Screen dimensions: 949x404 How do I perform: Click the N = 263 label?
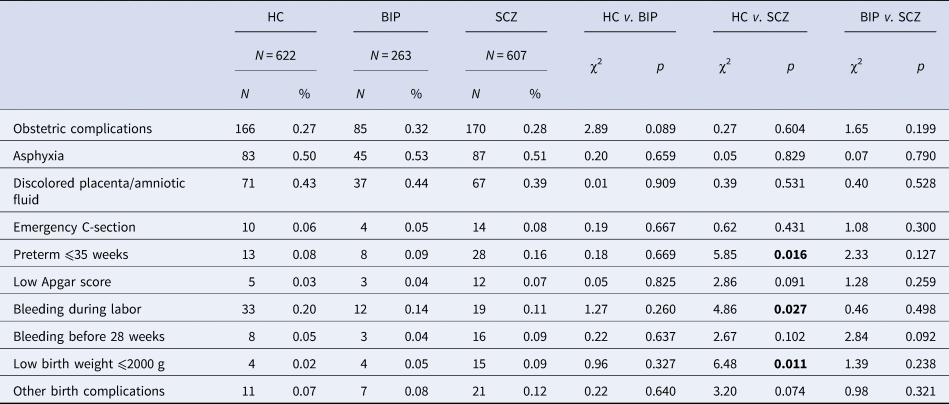(390, 56)
